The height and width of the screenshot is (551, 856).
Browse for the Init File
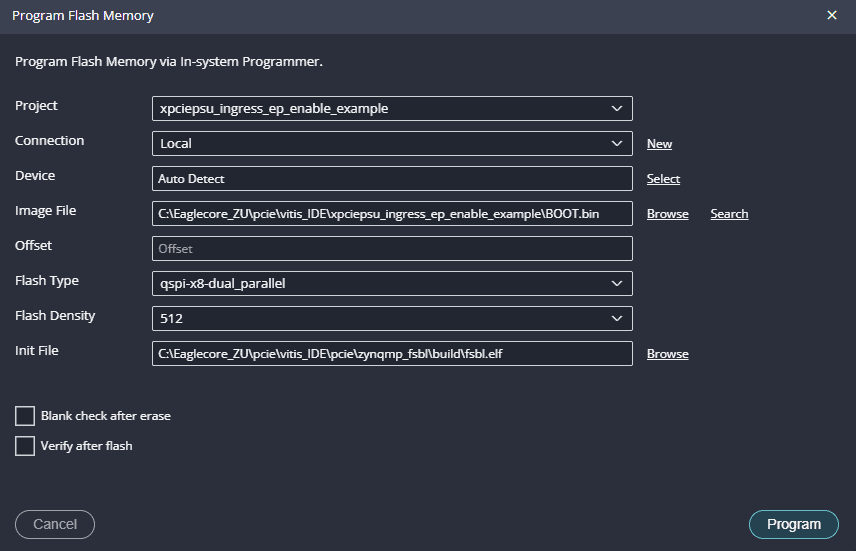tap(667, 354)
